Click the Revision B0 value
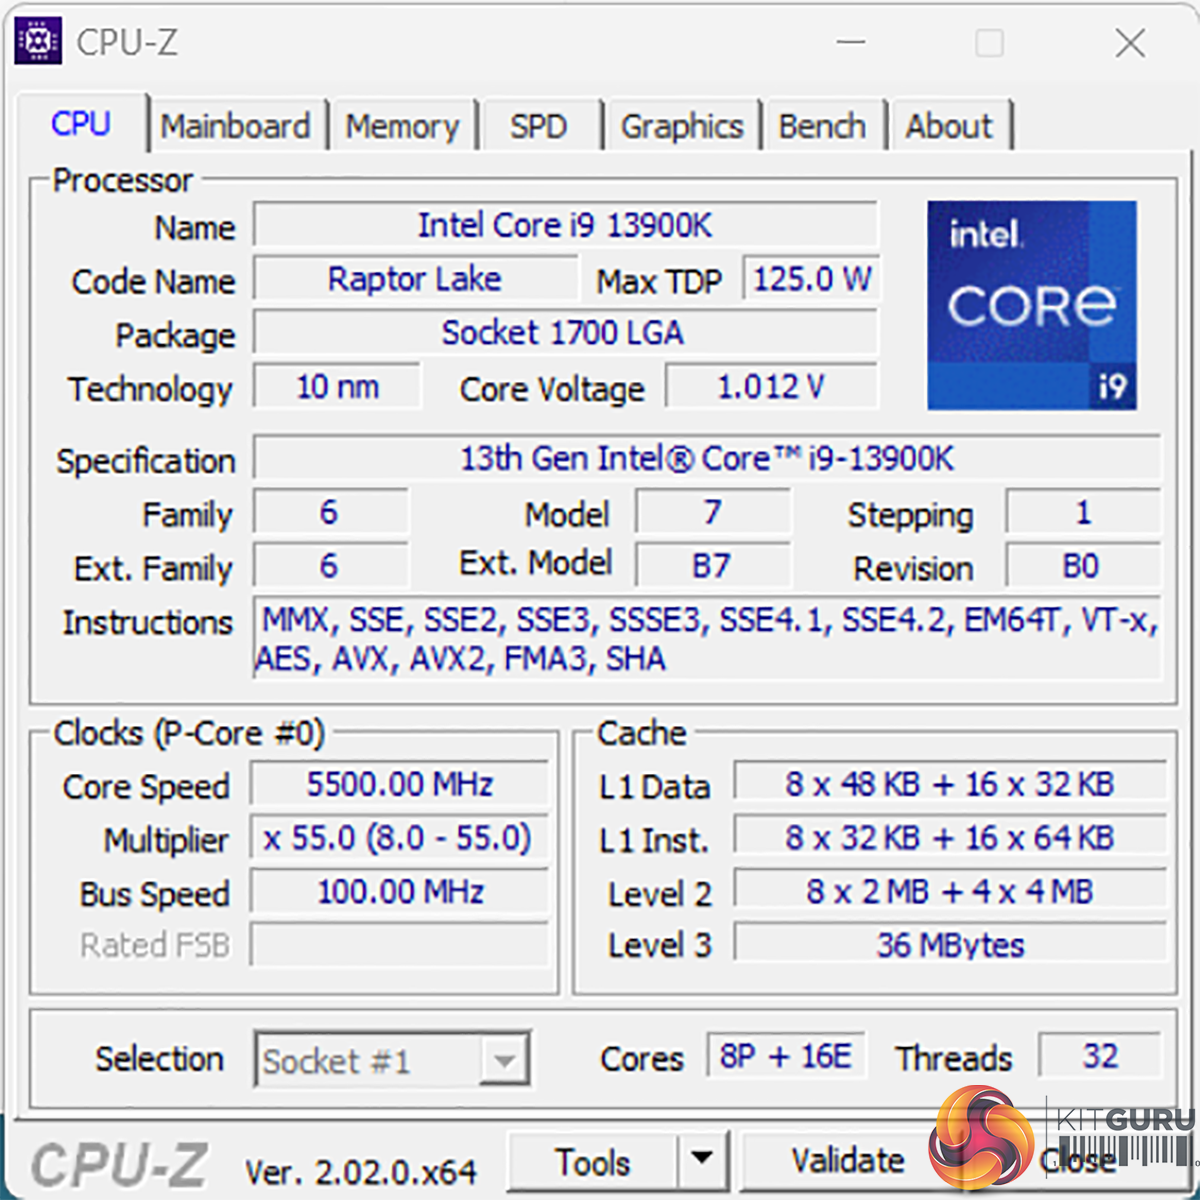 pos(1082,566)
